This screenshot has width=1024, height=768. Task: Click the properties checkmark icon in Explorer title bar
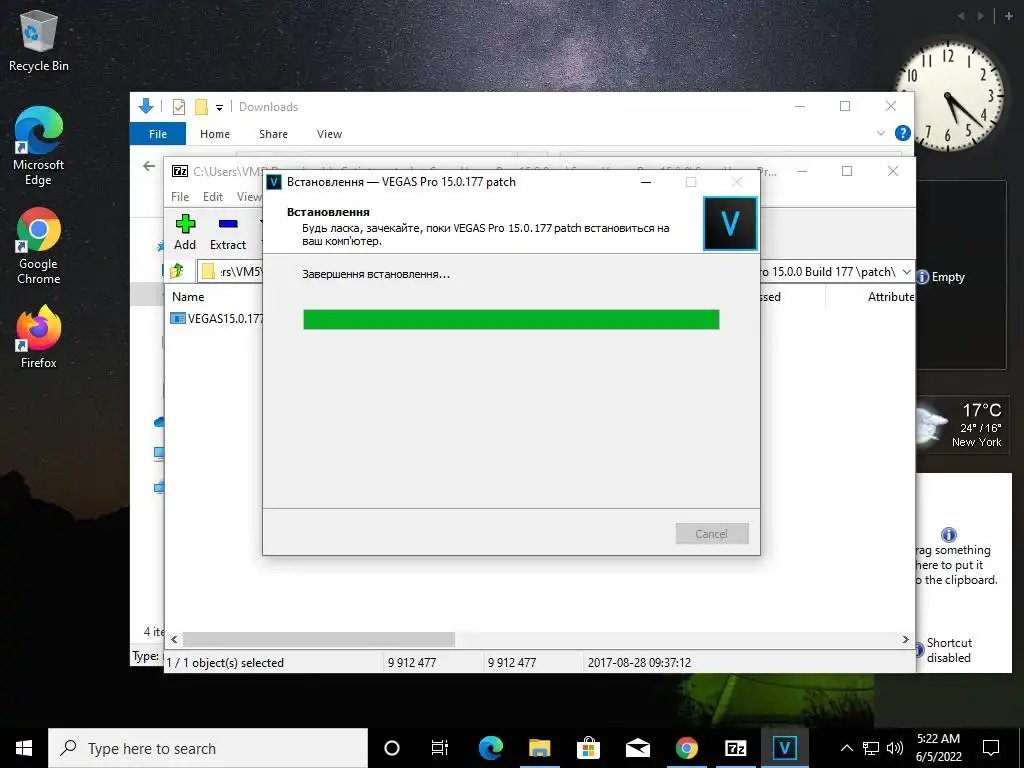tap(179, 106)
